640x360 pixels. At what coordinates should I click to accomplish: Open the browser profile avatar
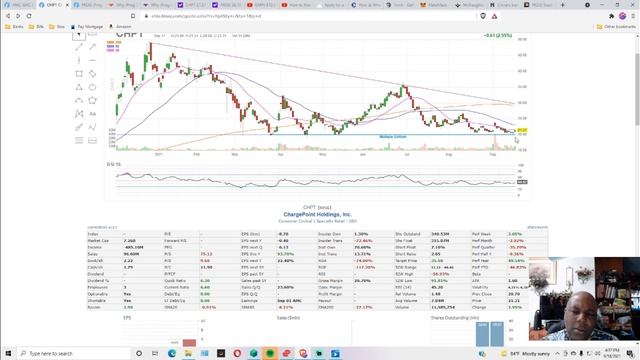pos(622,16)
